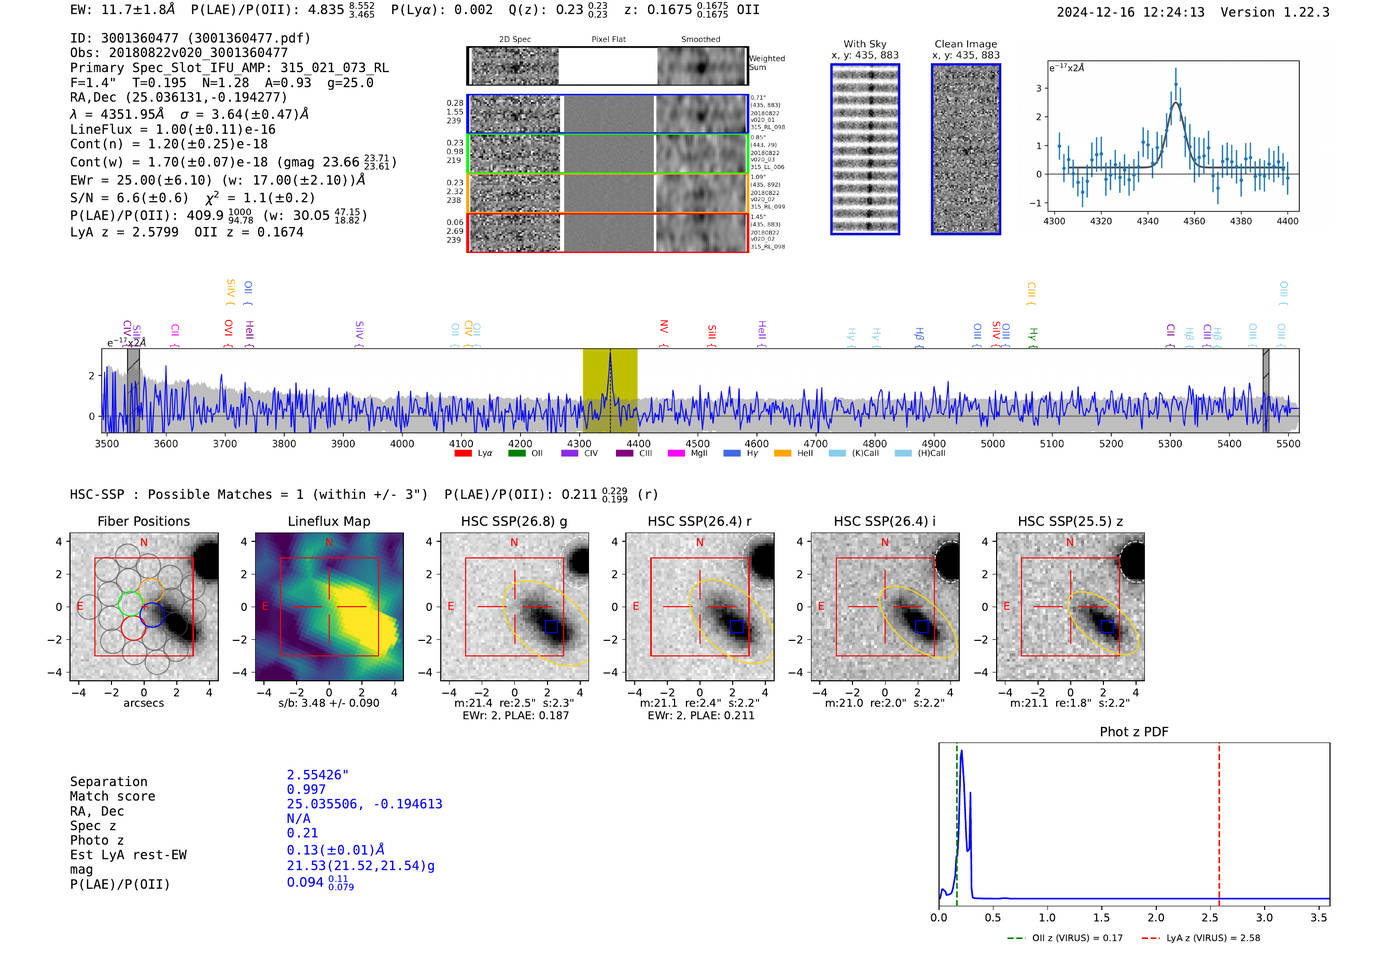Click the green fiber circle in Fiber Positions
Screen dimensions: 1400x953
131,603
